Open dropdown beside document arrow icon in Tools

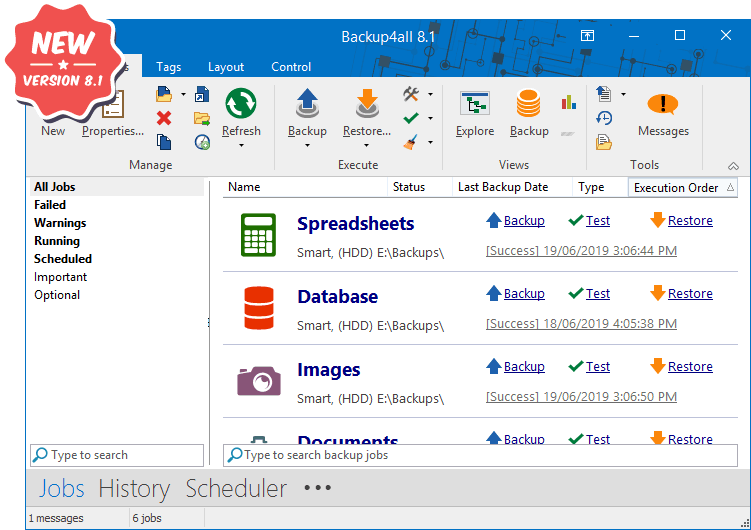click(x=623, y=94)
